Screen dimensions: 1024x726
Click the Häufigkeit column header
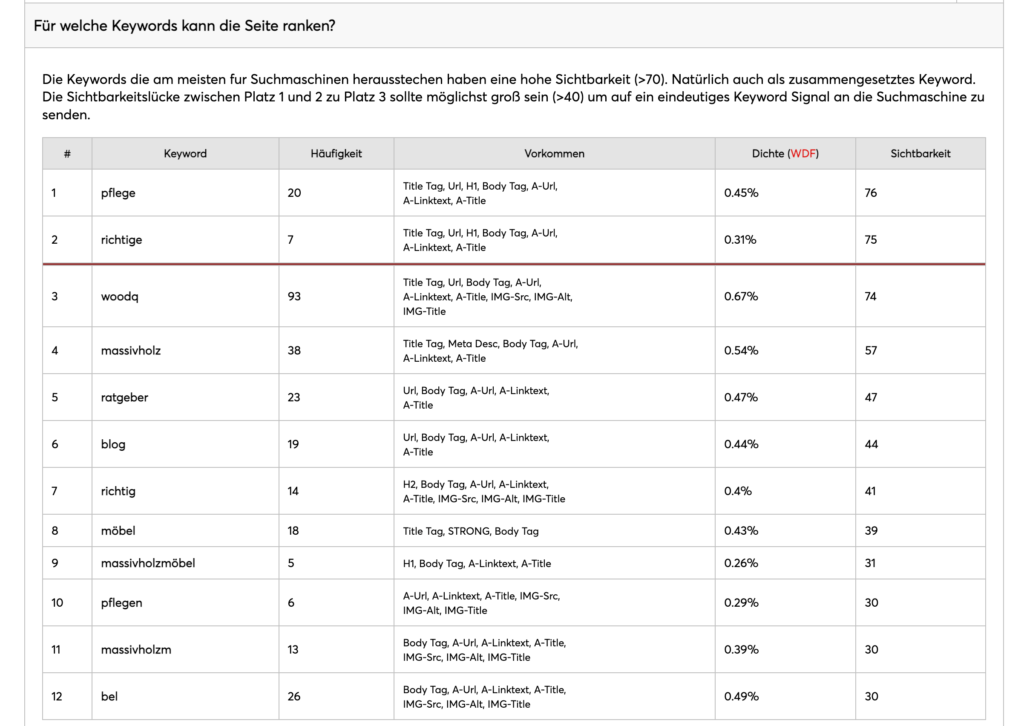tap(336, 153)
